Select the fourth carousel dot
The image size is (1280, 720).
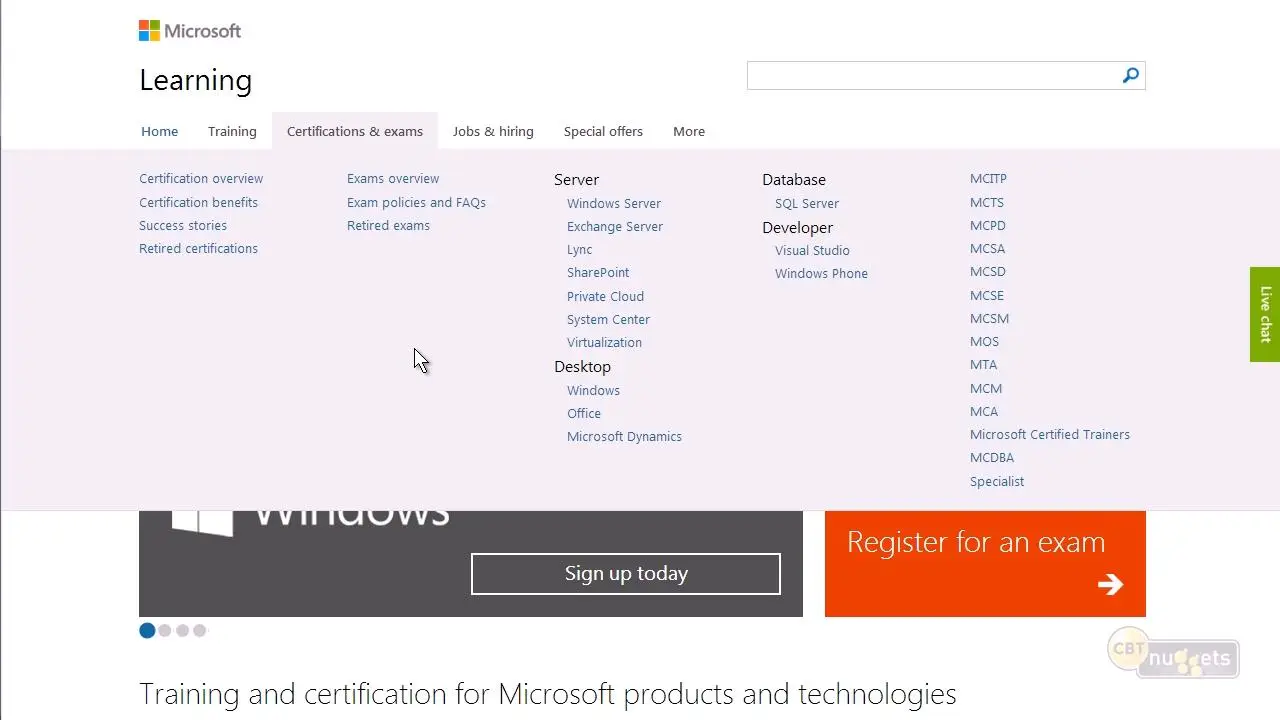point(200,630)
